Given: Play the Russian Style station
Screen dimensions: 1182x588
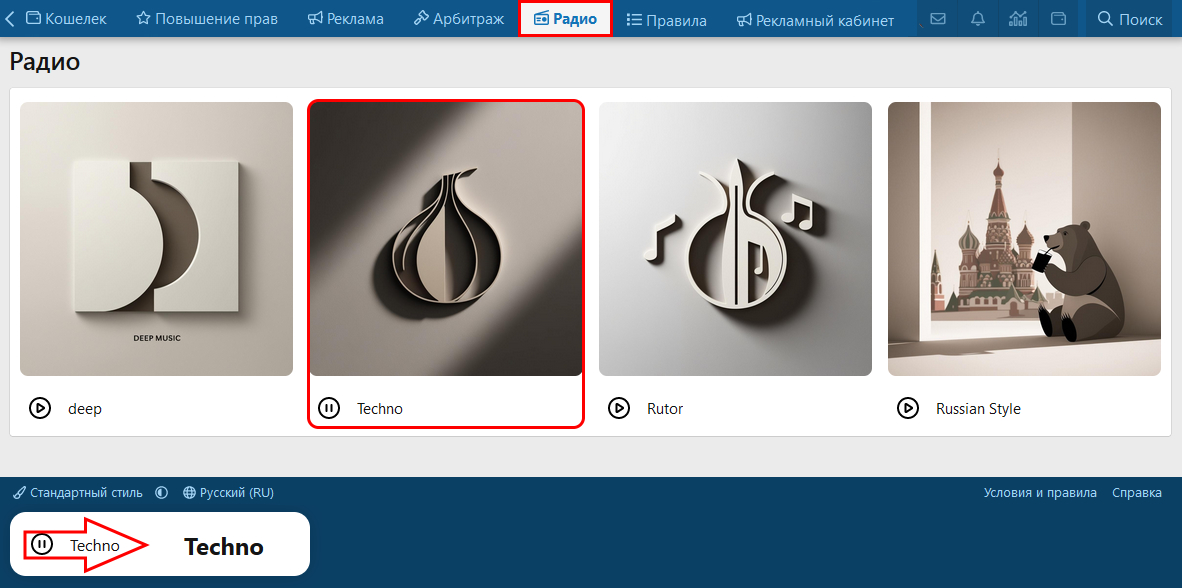Looking at the screenshot, I should [x=908, y=409].
